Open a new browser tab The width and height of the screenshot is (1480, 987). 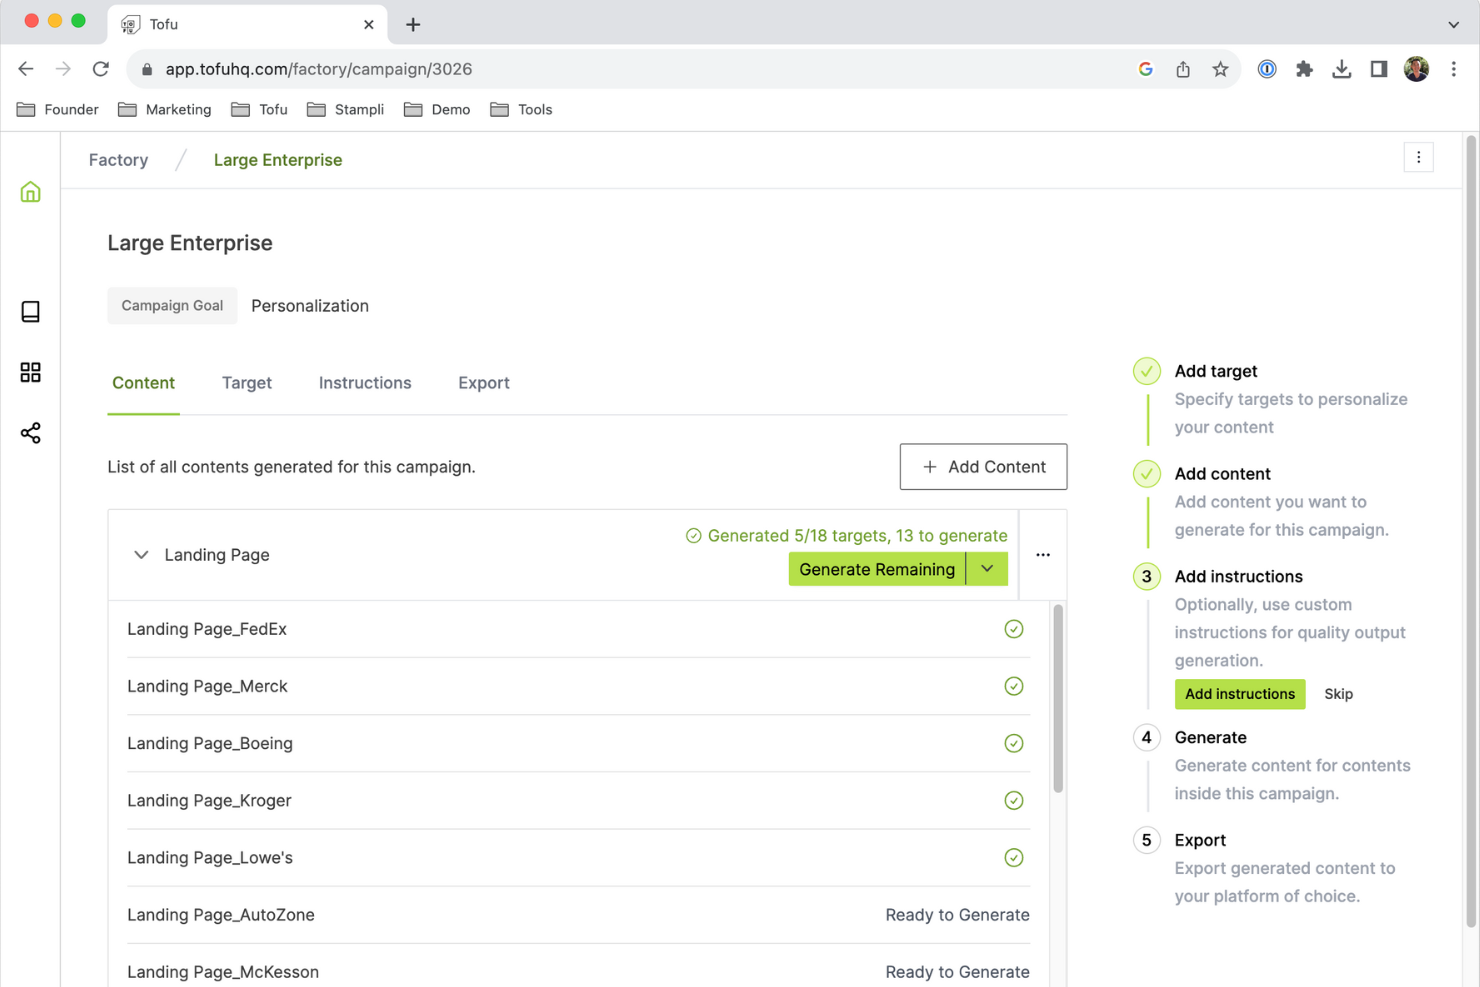(413, 24)
